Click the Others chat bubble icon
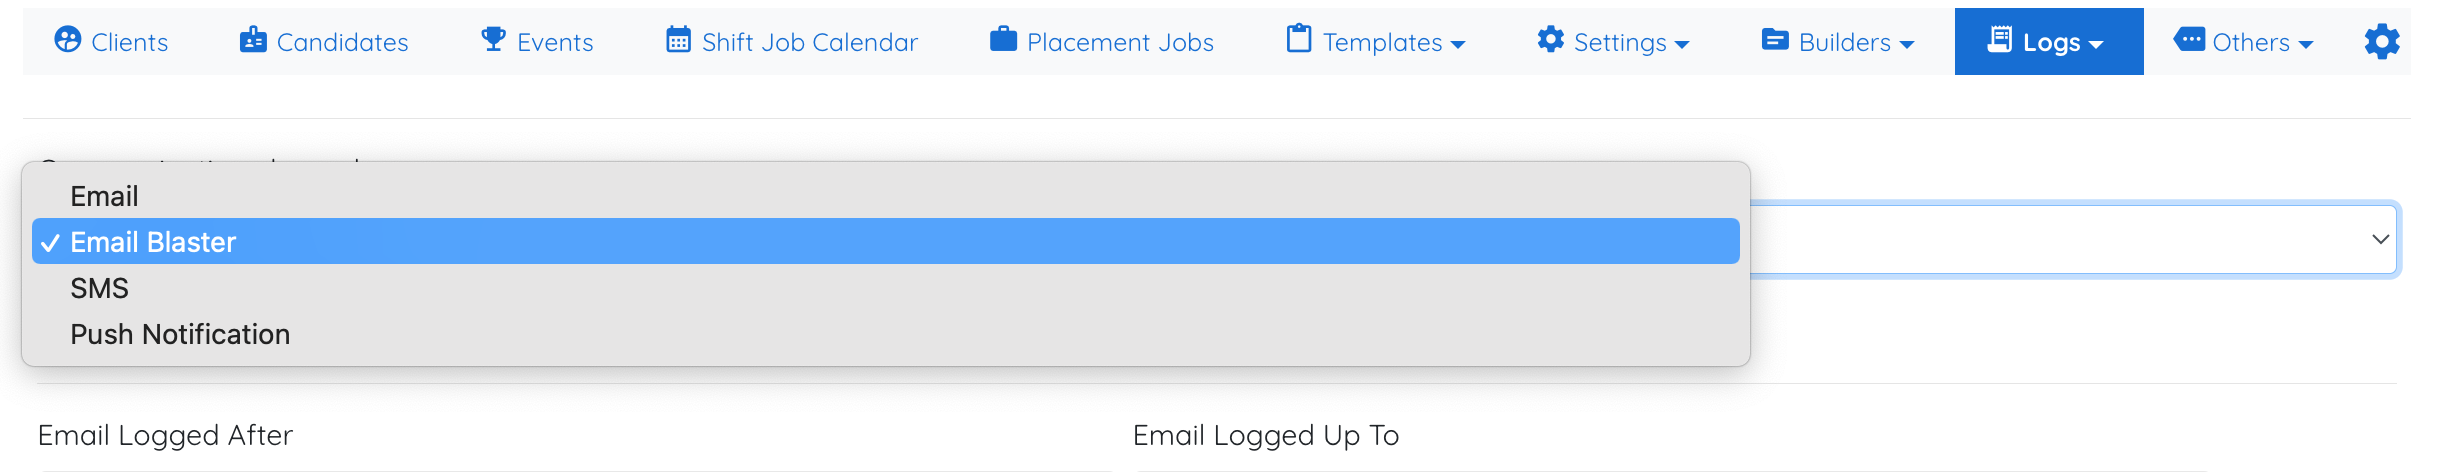 (x=2189, y=40)
